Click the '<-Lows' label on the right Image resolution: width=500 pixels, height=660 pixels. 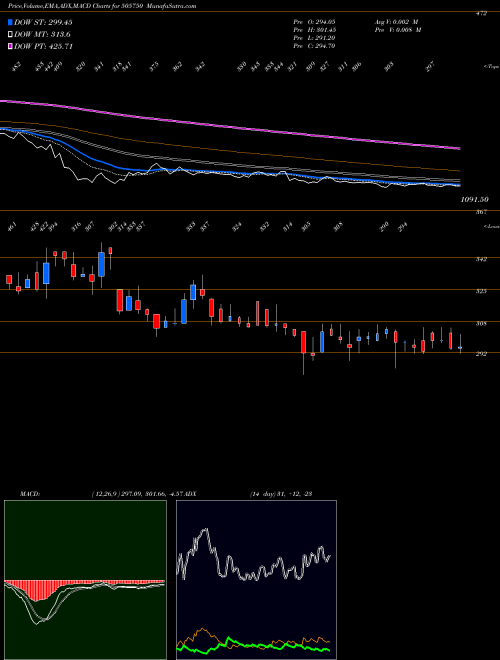(491, 226)
